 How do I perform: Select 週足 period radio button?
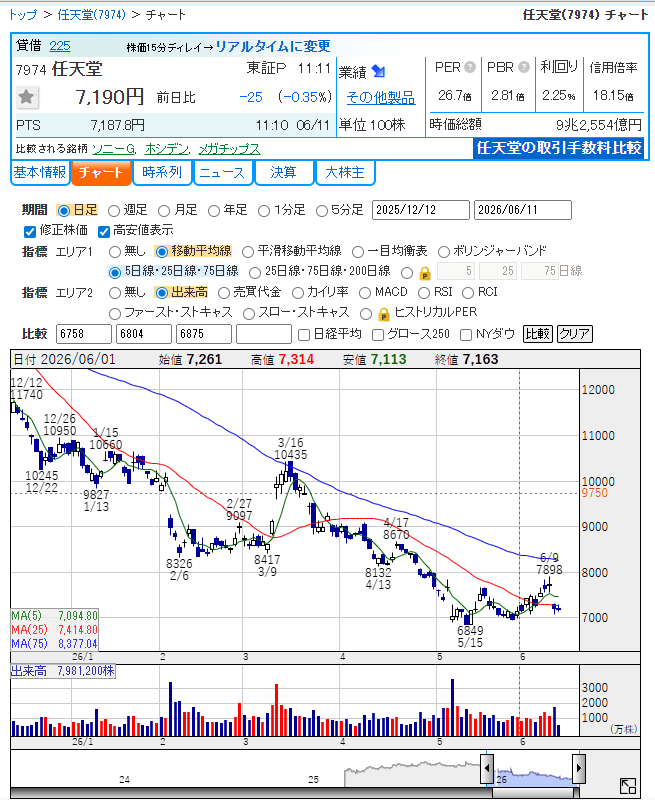pyautogui.click(x=114, y=211)
